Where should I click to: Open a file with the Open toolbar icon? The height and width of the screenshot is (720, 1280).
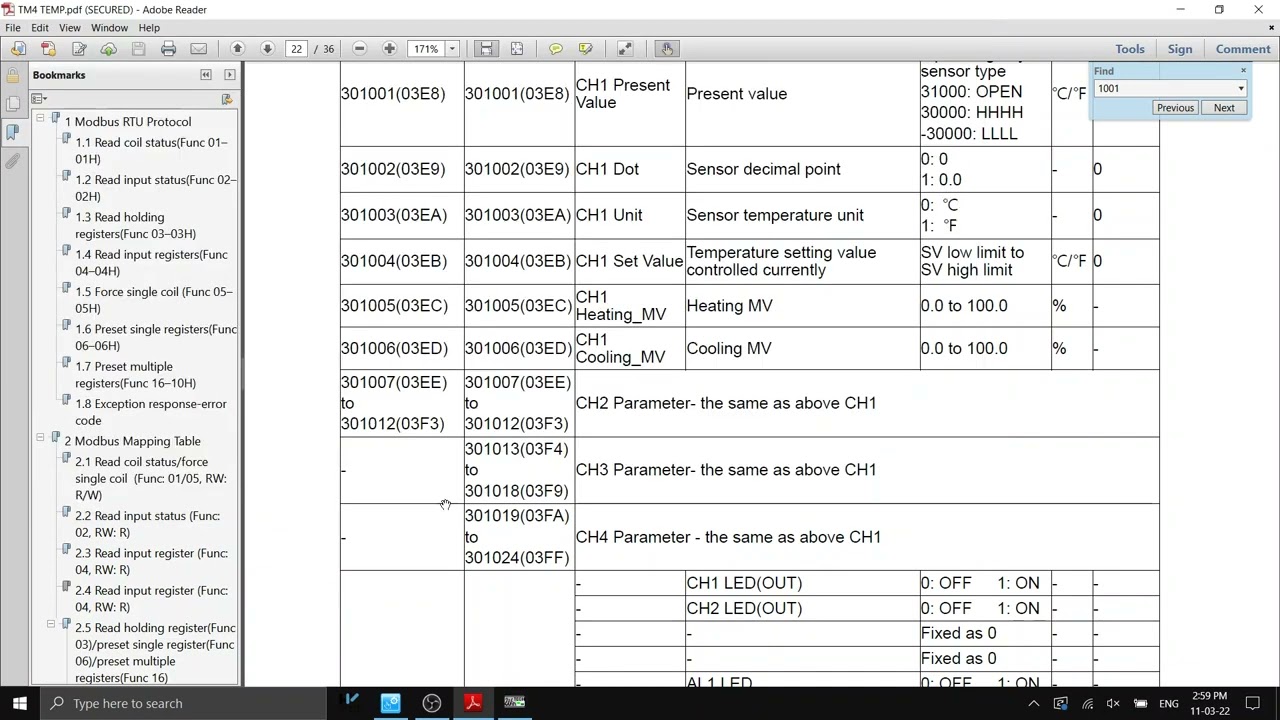[18, 48]
